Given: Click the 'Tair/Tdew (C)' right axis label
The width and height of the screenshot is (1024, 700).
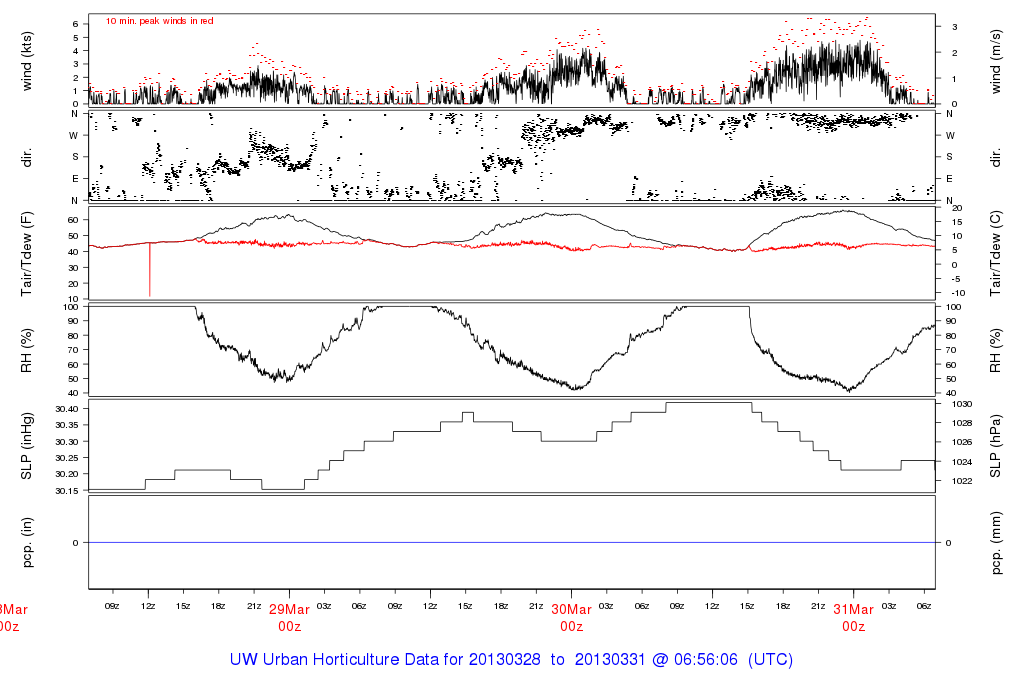Looking at the screenshot, I should (x=996, y=253).
